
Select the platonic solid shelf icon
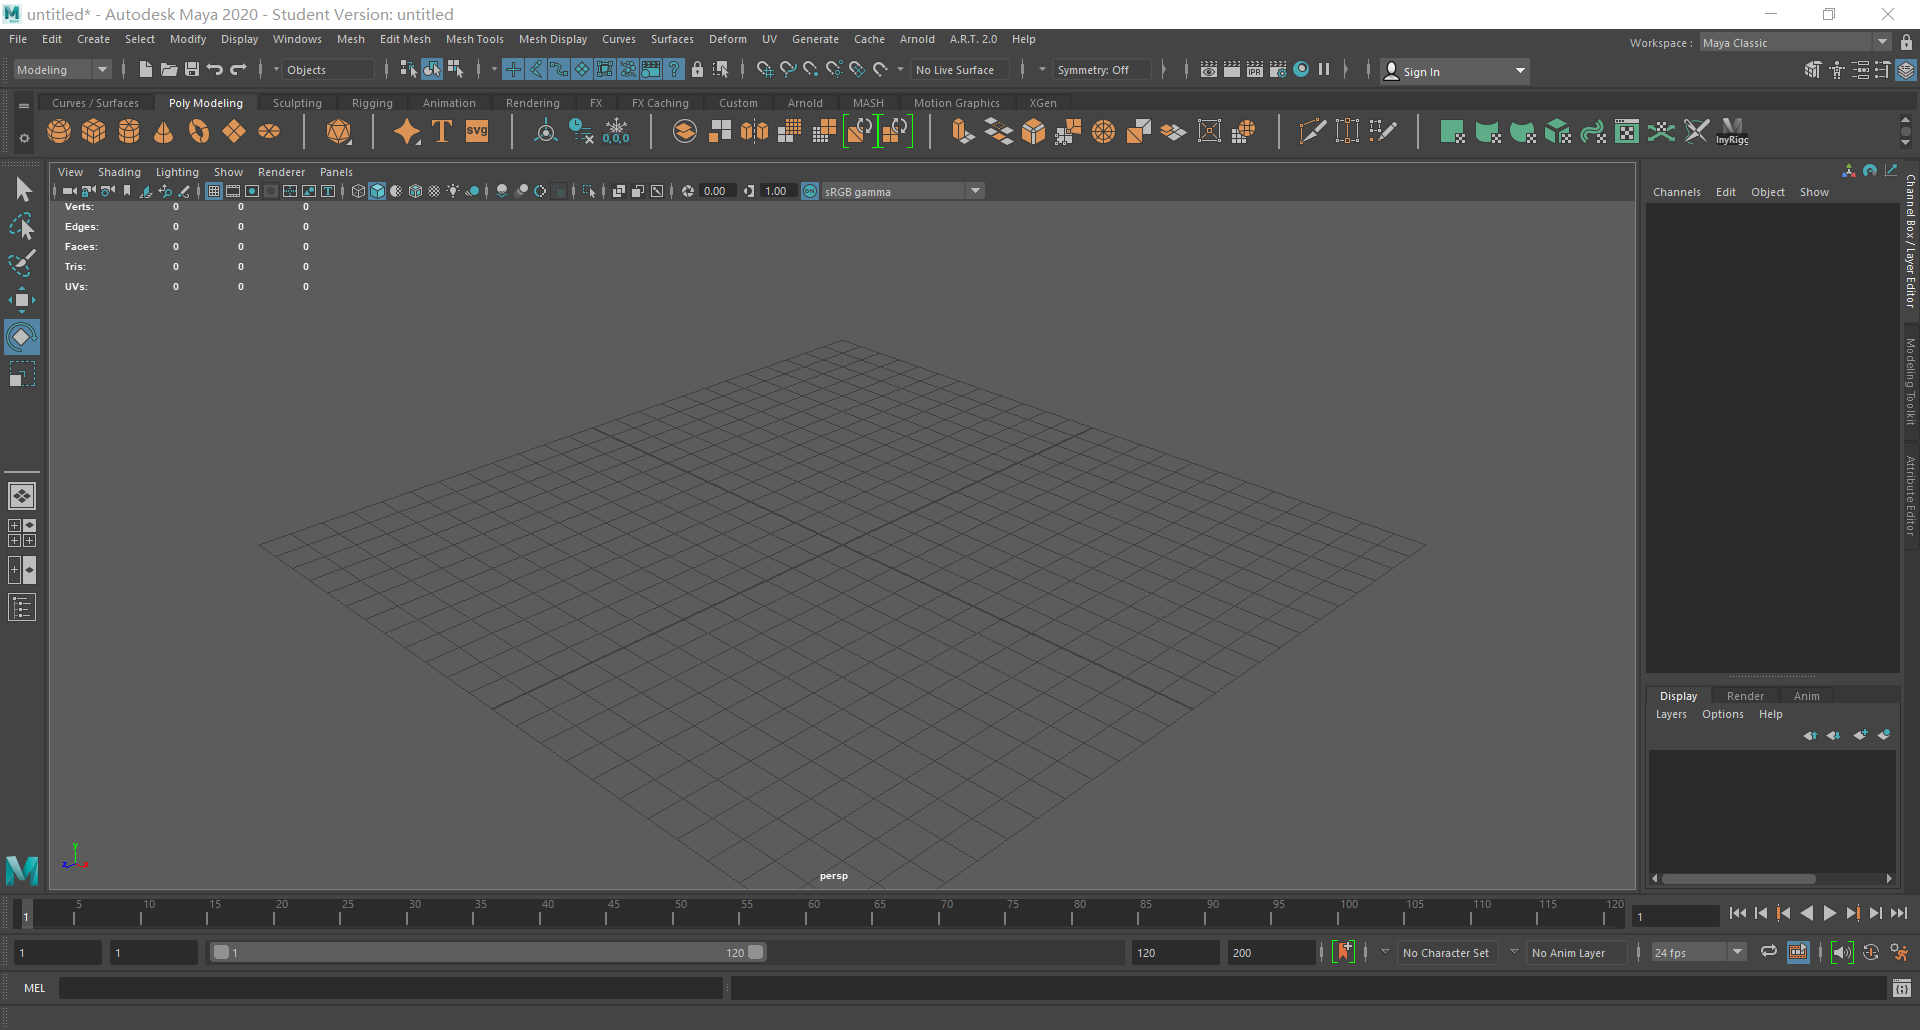point(339,131)
